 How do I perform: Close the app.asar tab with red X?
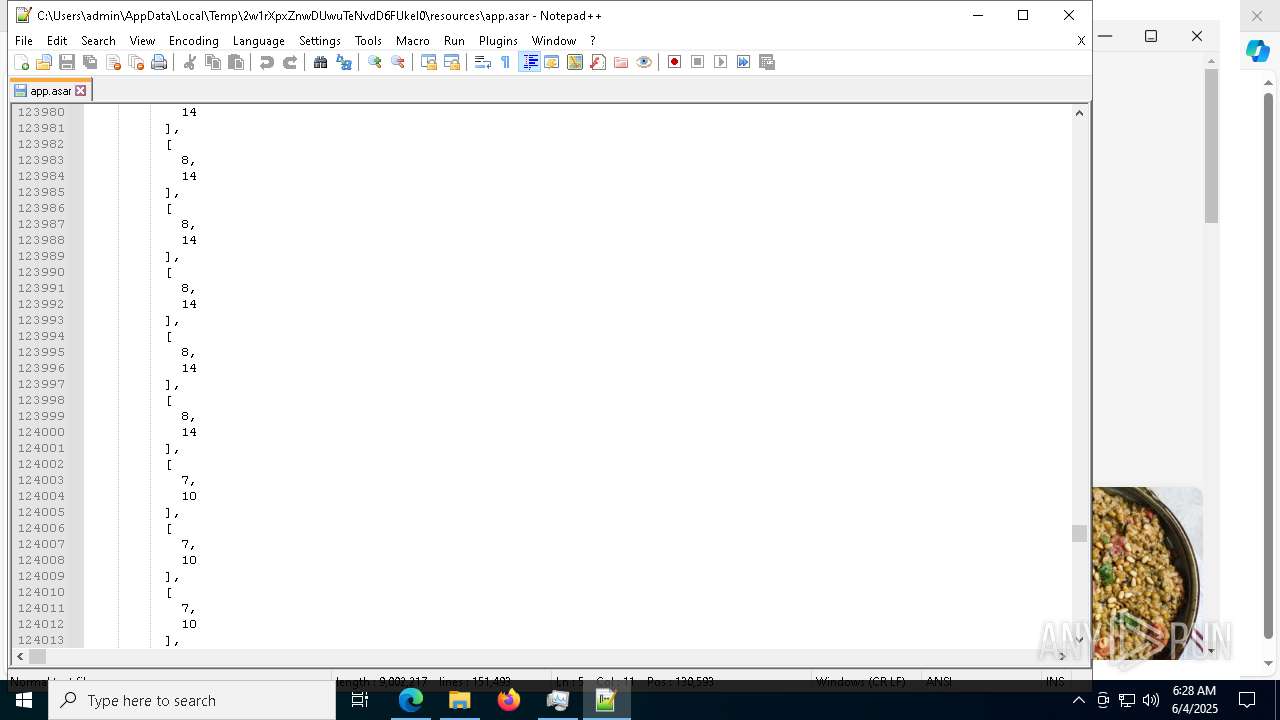81,91
